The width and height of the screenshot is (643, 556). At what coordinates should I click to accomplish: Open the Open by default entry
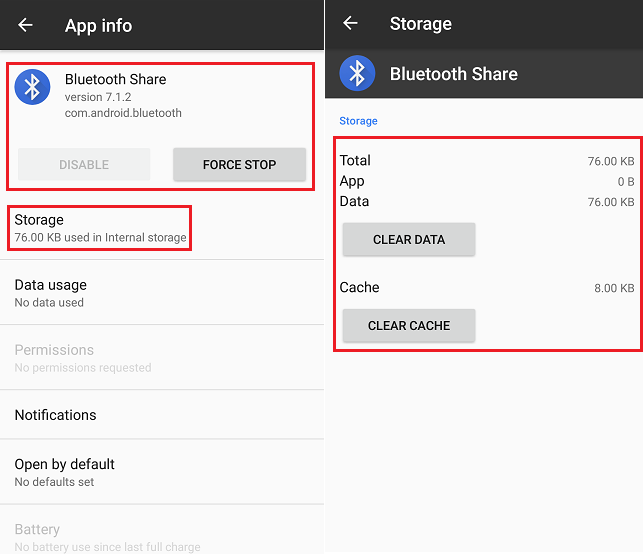[162, 472]
